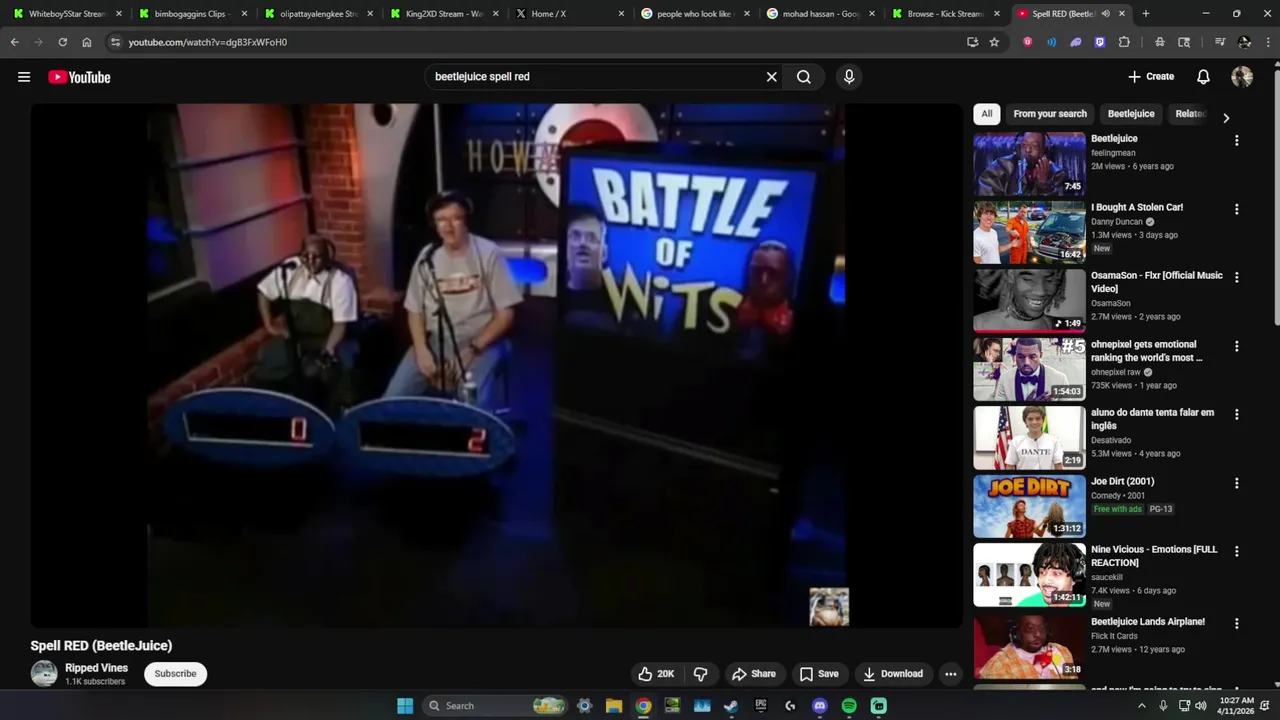Screen dimensions: 1280x720
Task: Open Ripped Vines channel avatar
Action: tap(44, 674)
